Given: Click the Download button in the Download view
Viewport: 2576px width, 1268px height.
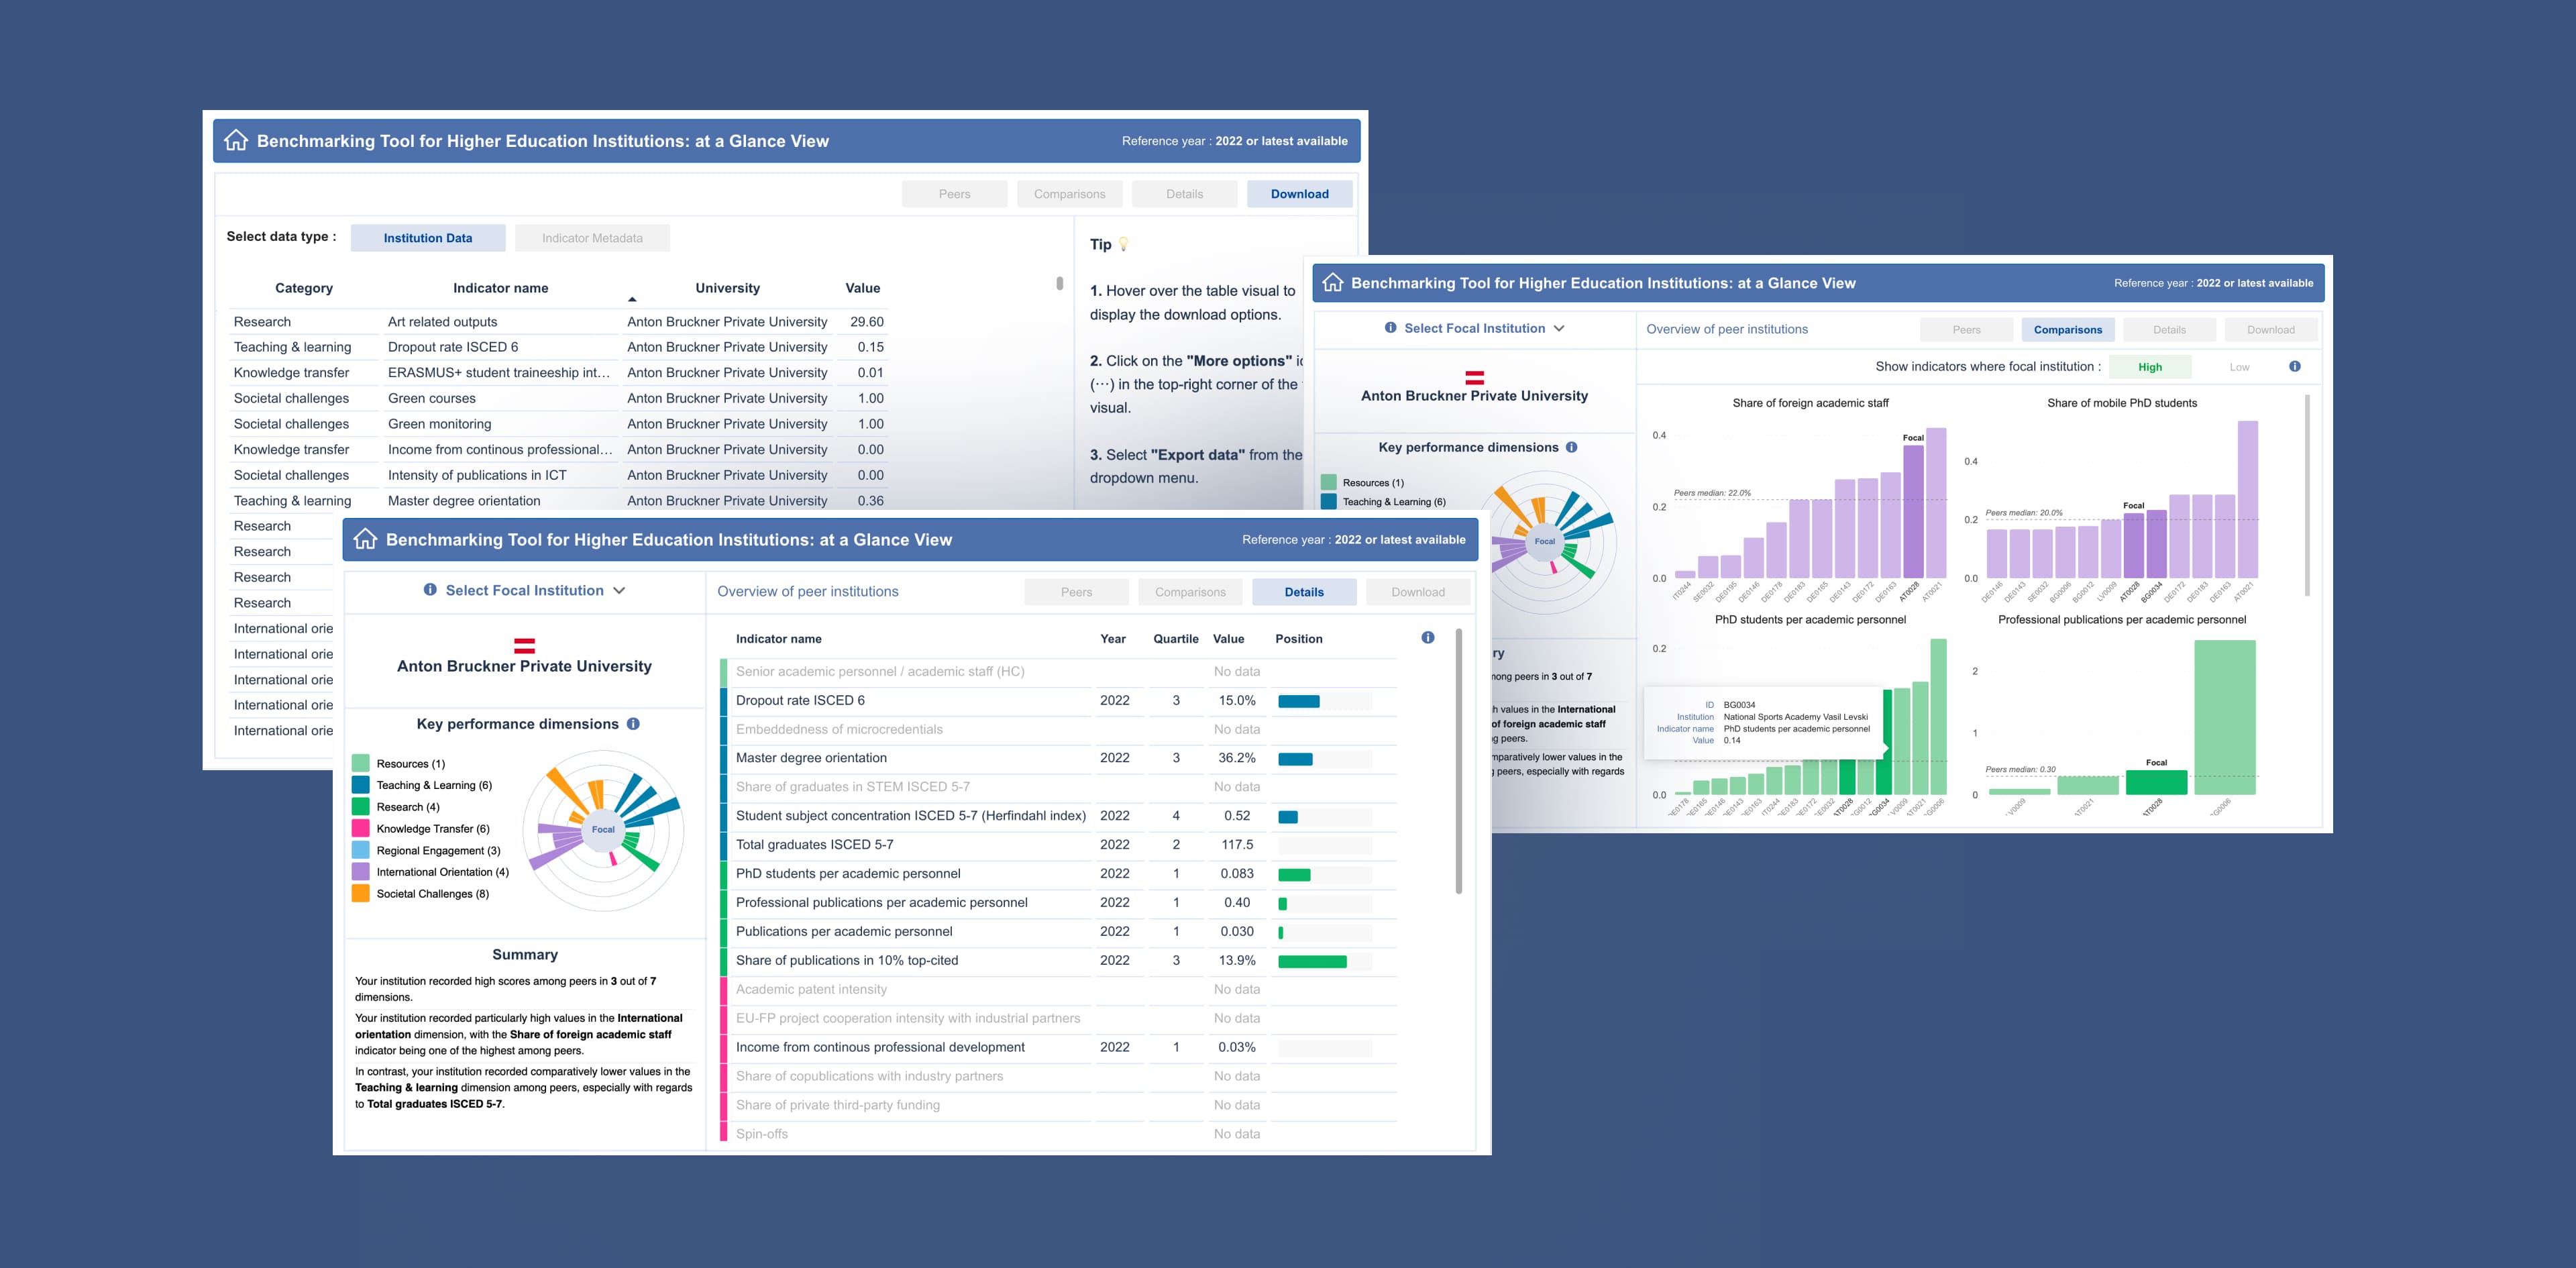Looking at the screenshot, I should (1299, 194).
